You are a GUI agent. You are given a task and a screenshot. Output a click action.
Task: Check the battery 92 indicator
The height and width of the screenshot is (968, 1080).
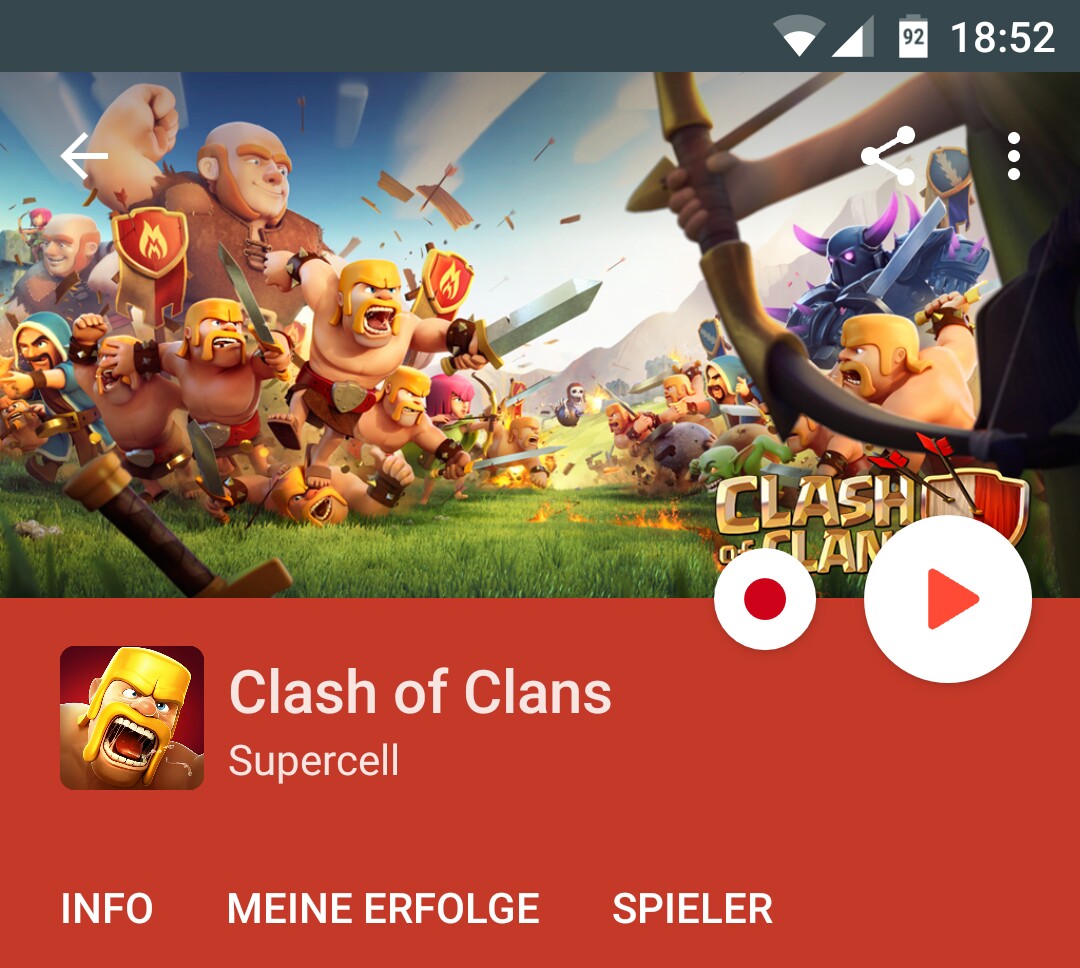pos(913,35)
